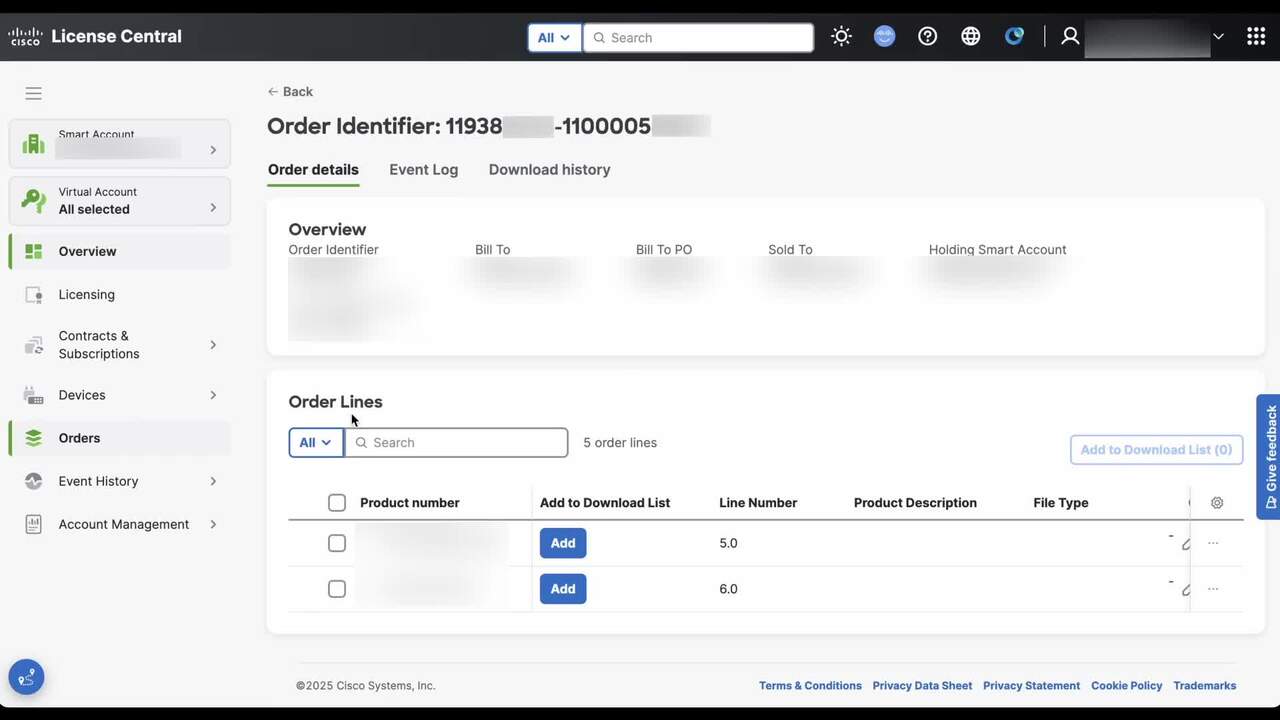Click the floating assistant icon at bottom-left
Viewport: 1280px width, 720px height.
click(x=26, y=677)
